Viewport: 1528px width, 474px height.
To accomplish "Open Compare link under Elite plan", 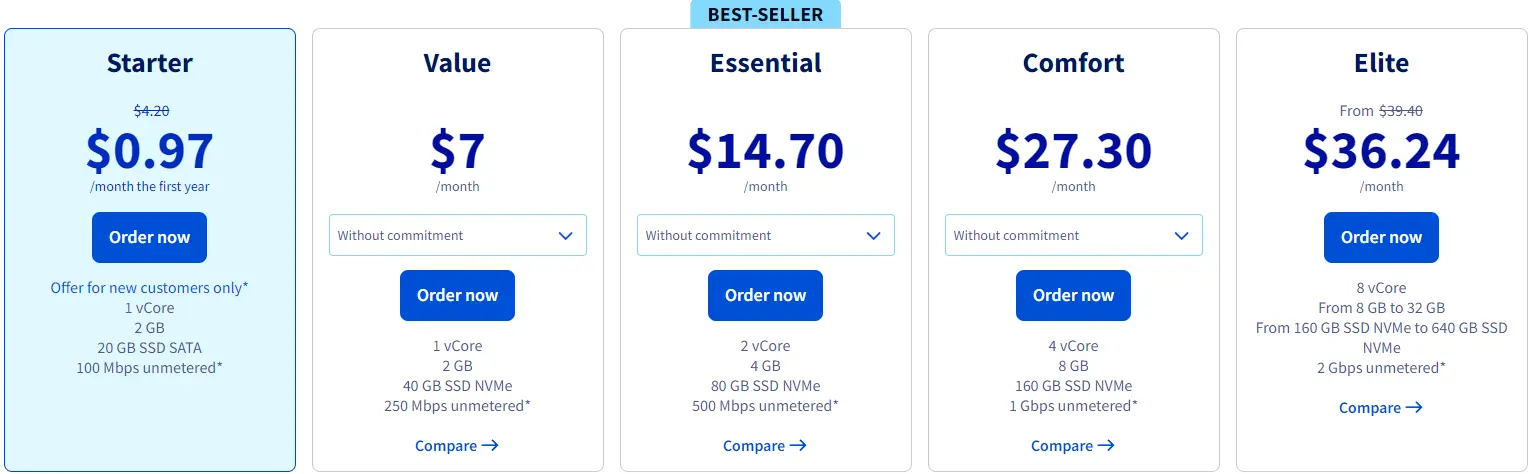I will tap(1381, 408).
